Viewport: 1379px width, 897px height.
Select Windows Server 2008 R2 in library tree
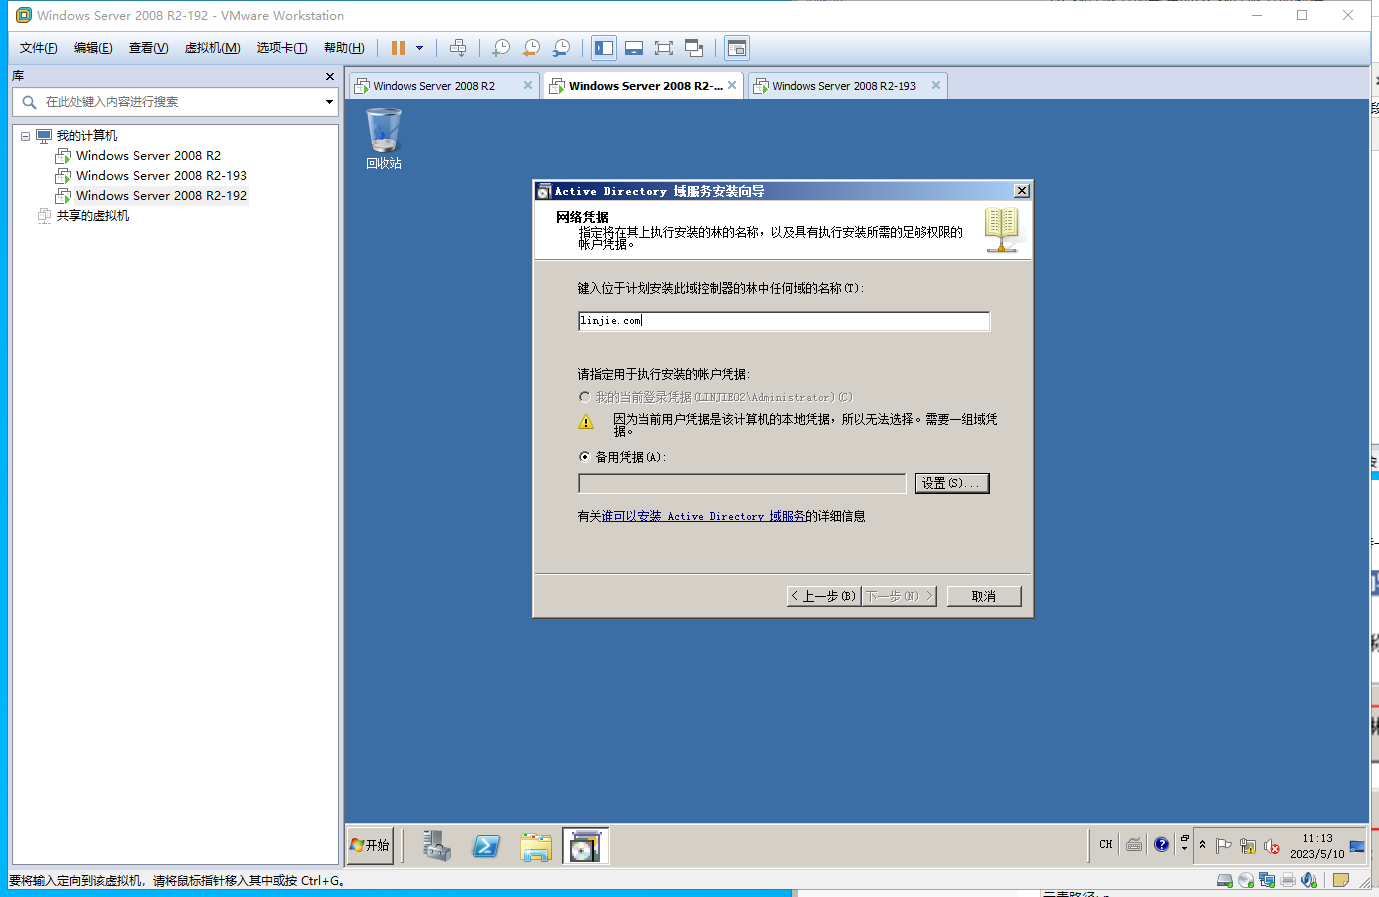coord(148,156)
